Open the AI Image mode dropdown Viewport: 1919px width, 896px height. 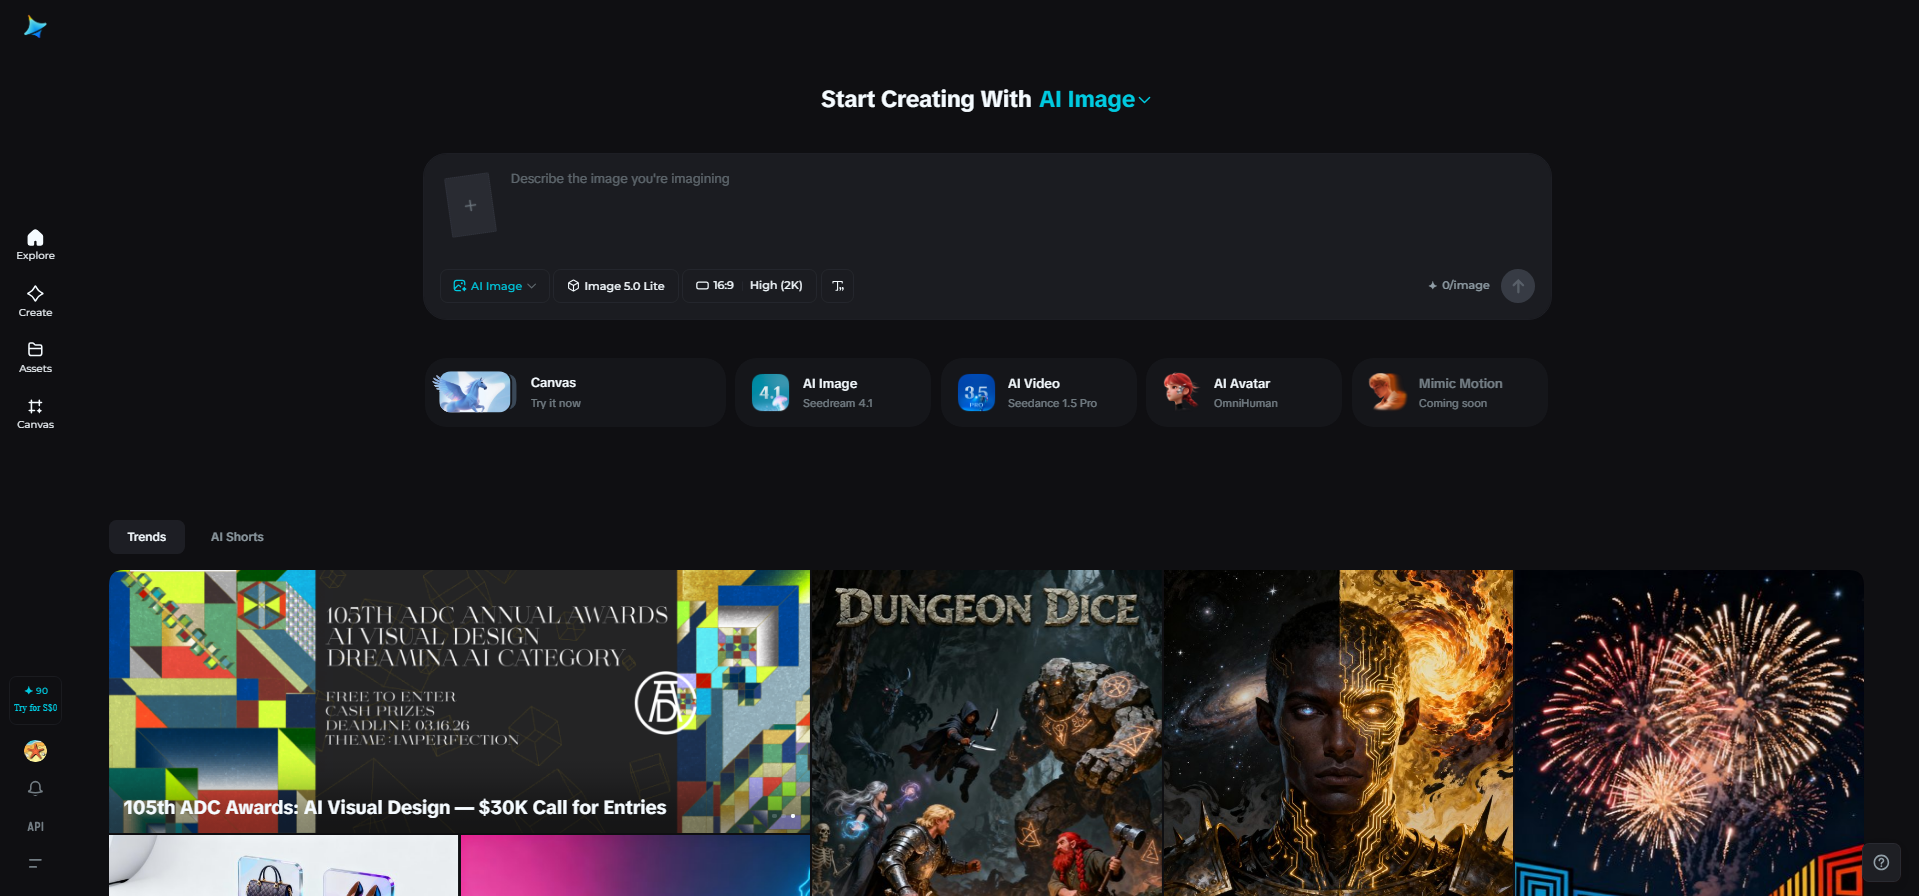click(x=494, y=286)
